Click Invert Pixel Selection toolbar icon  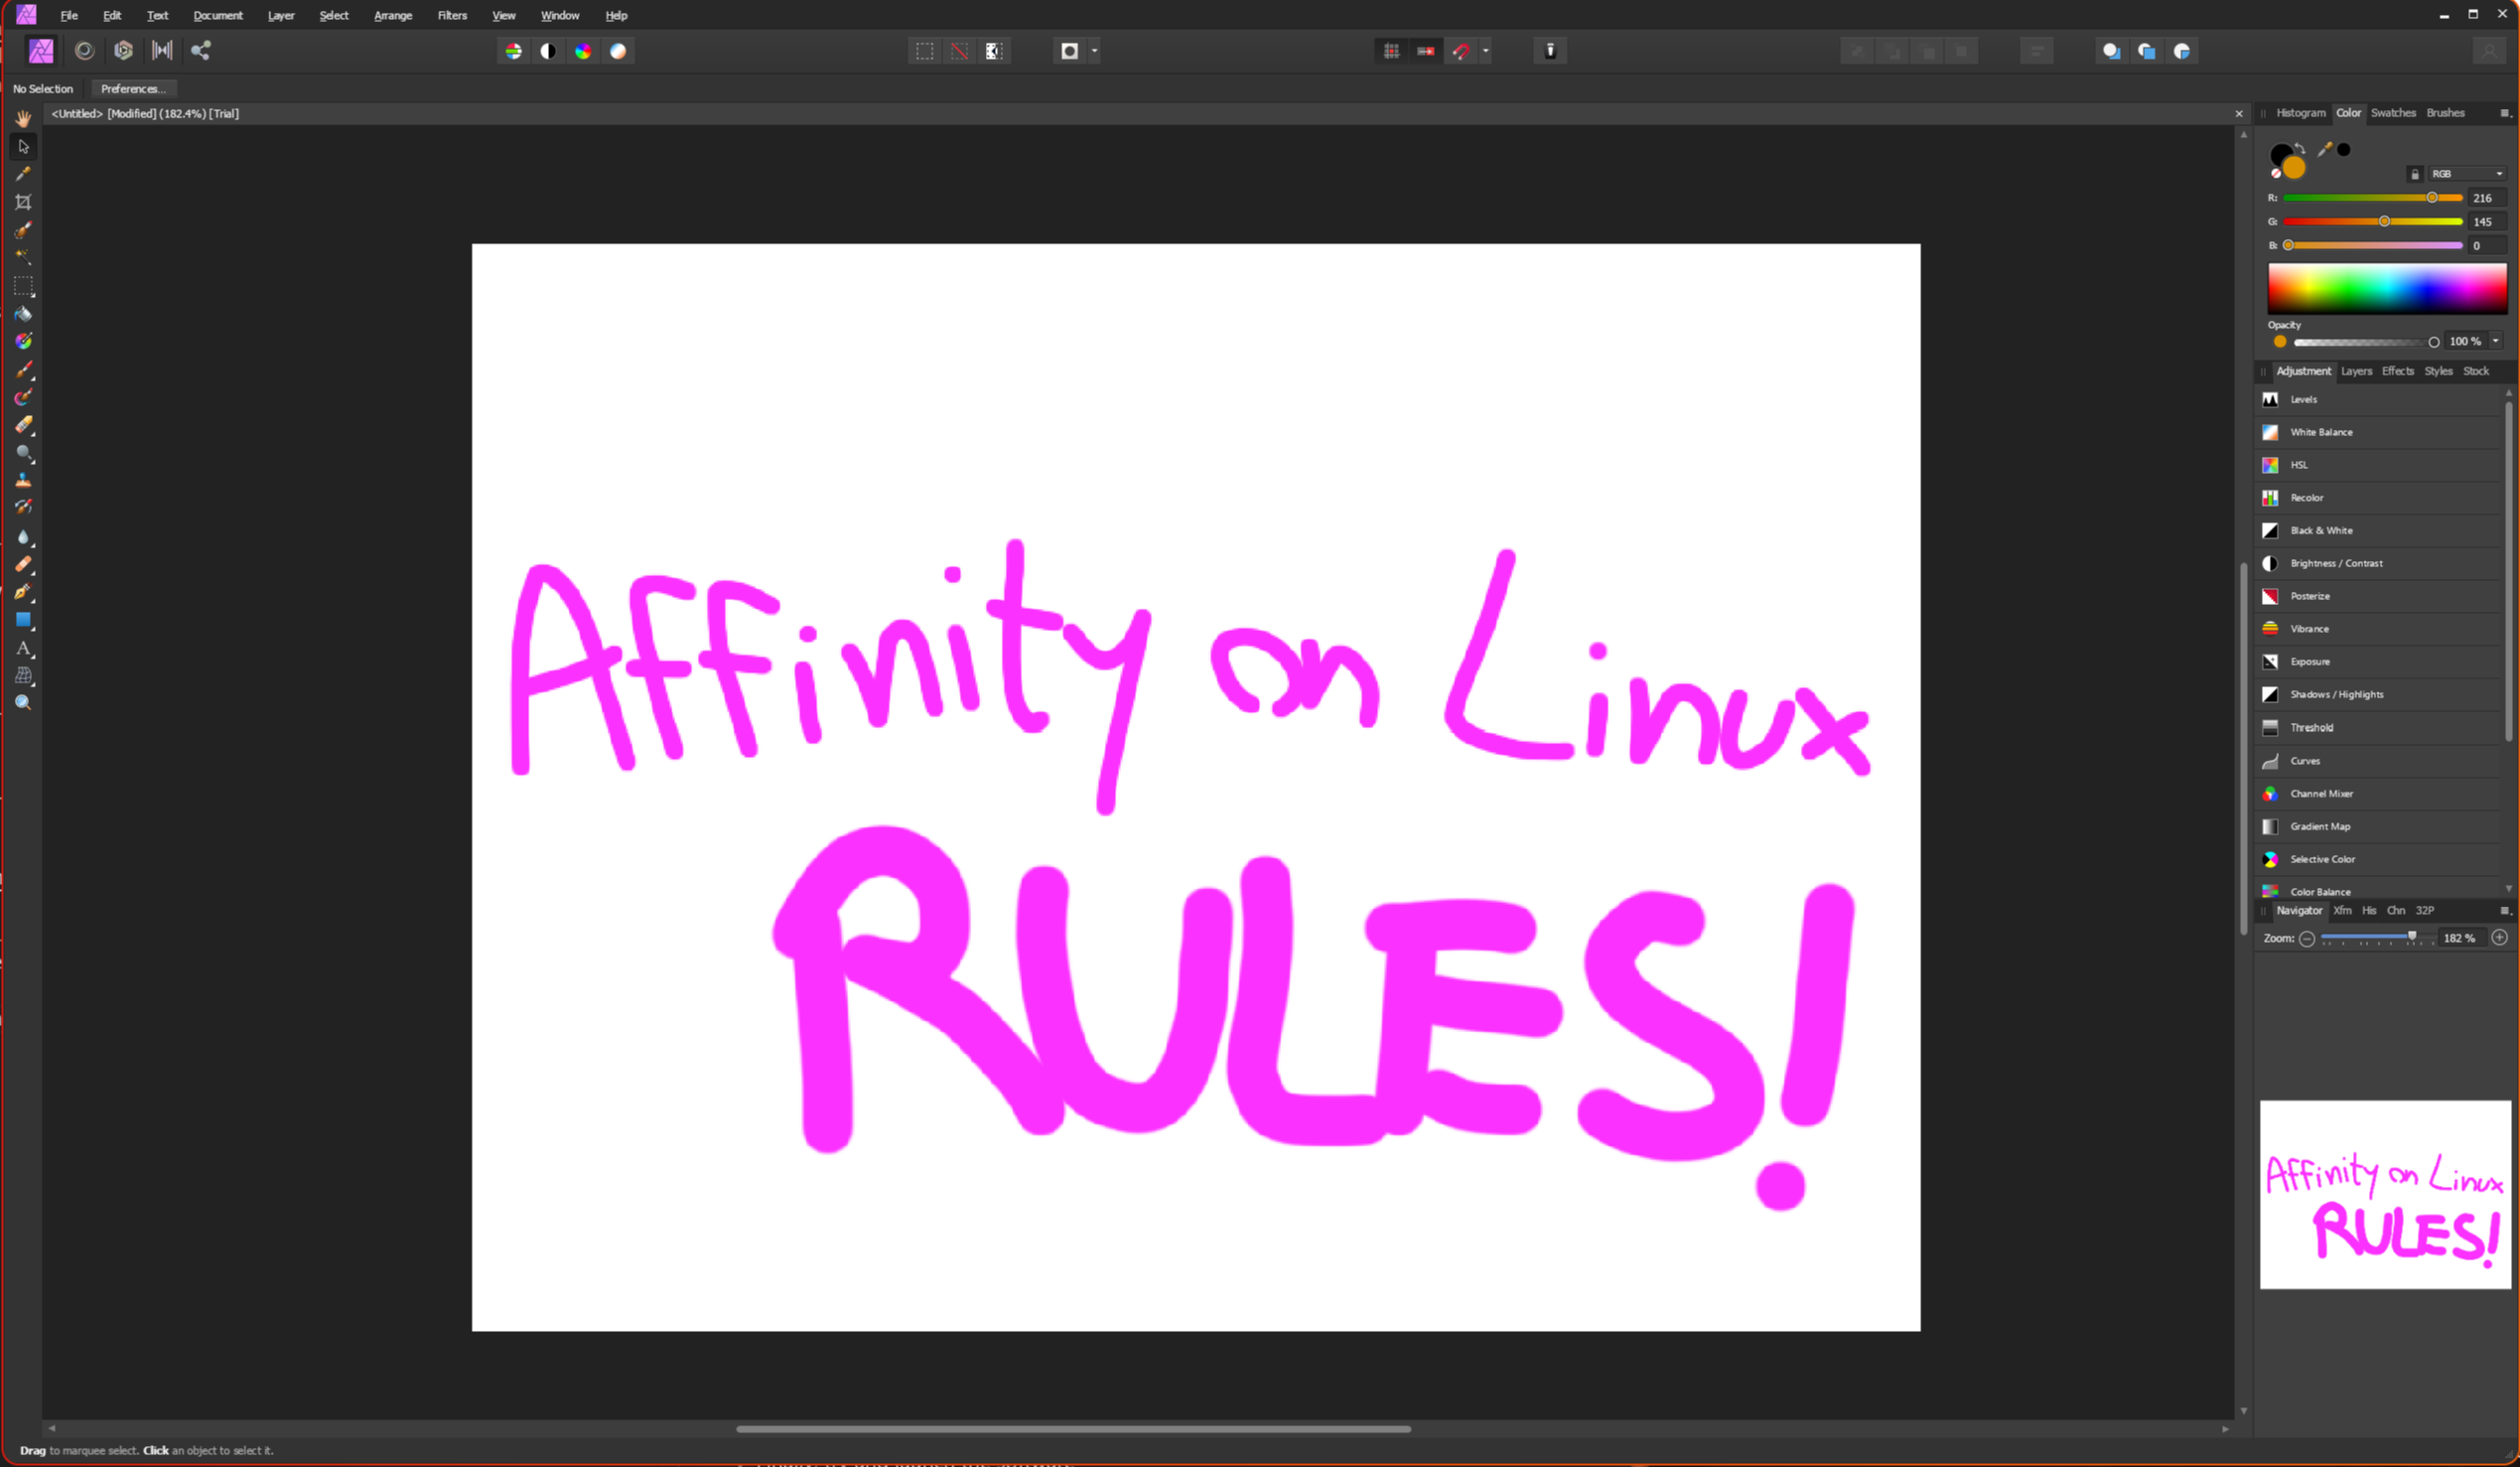pyautogui.click(x=994, y=51)
